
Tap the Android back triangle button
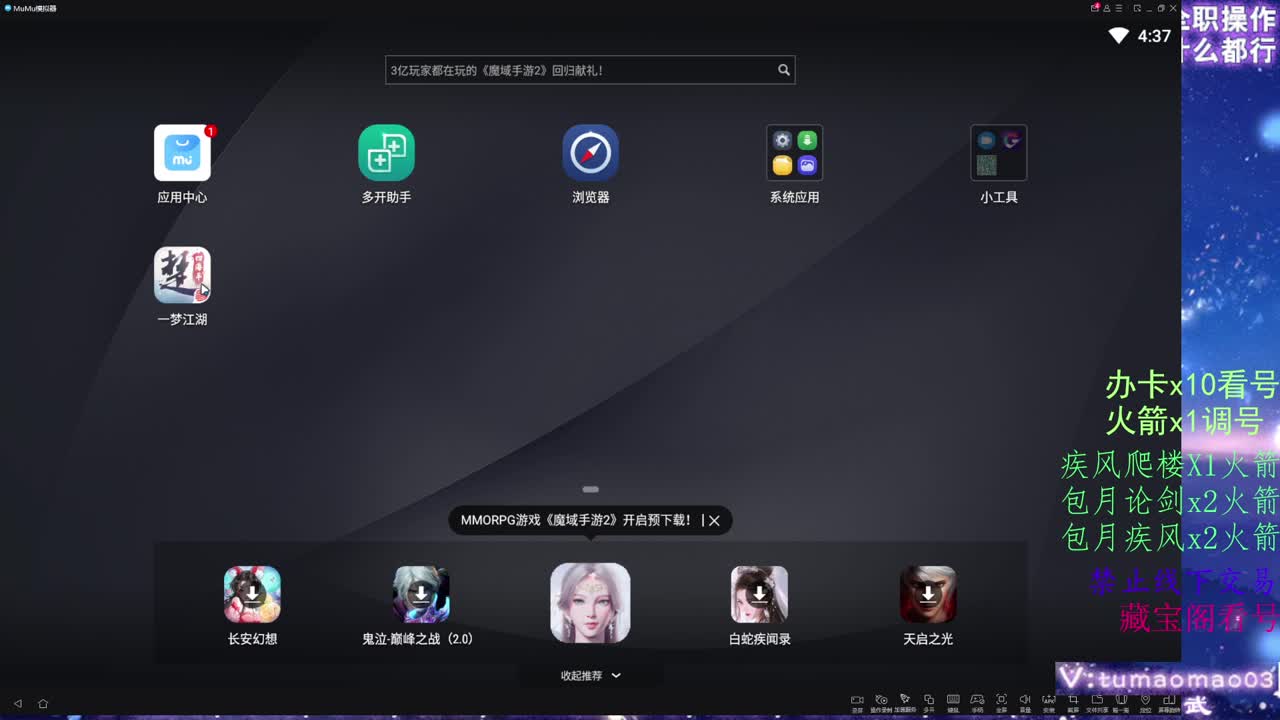tap(17, 704)
